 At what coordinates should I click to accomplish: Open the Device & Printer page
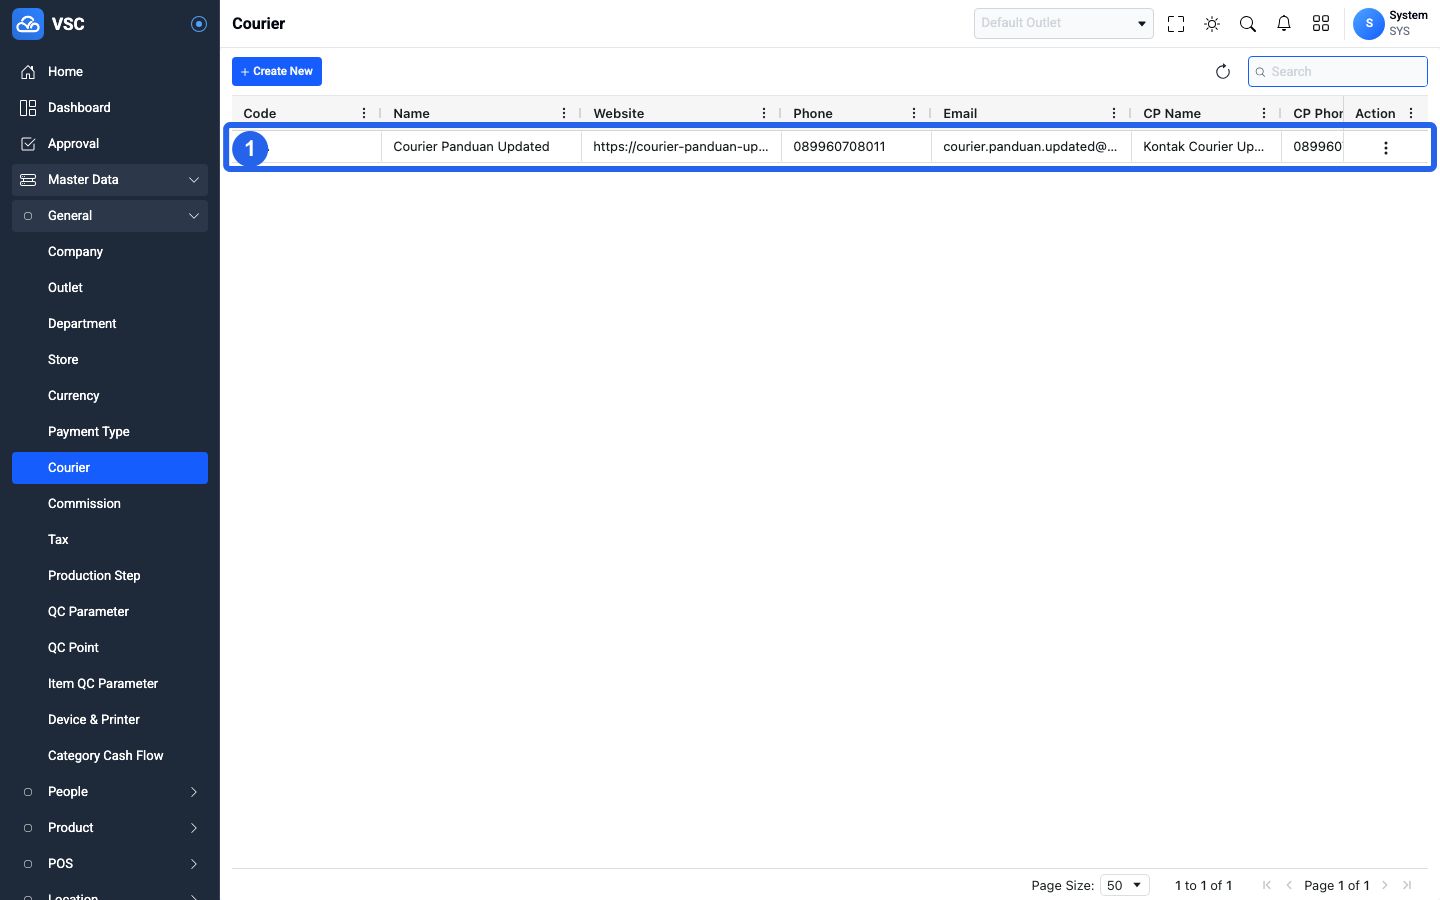110,720
